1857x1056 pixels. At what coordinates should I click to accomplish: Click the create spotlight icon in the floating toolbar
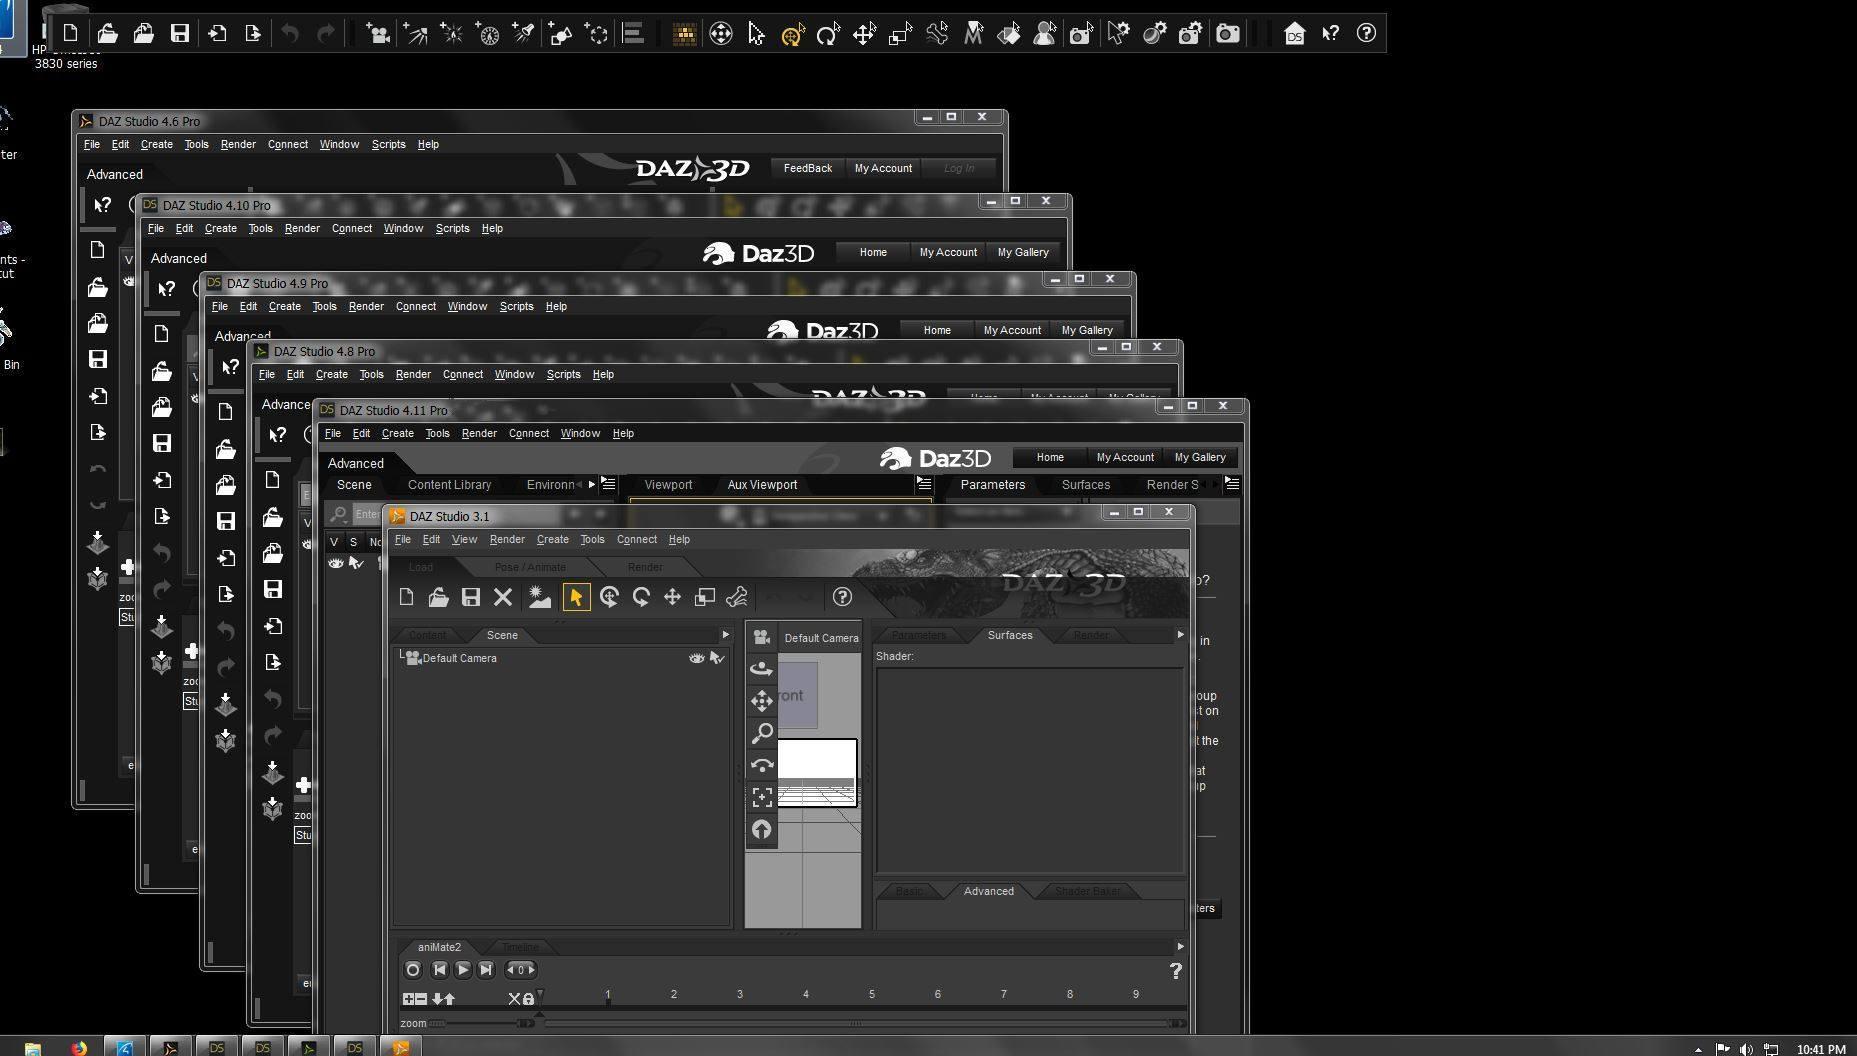click(524, 33)
